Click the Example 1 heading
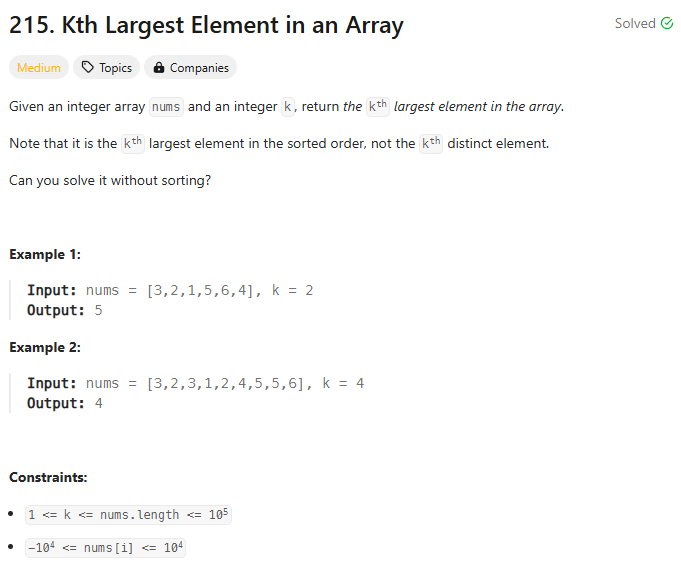Image resolution: width=681 pixels, height=588 pixels. coord(45,254)
